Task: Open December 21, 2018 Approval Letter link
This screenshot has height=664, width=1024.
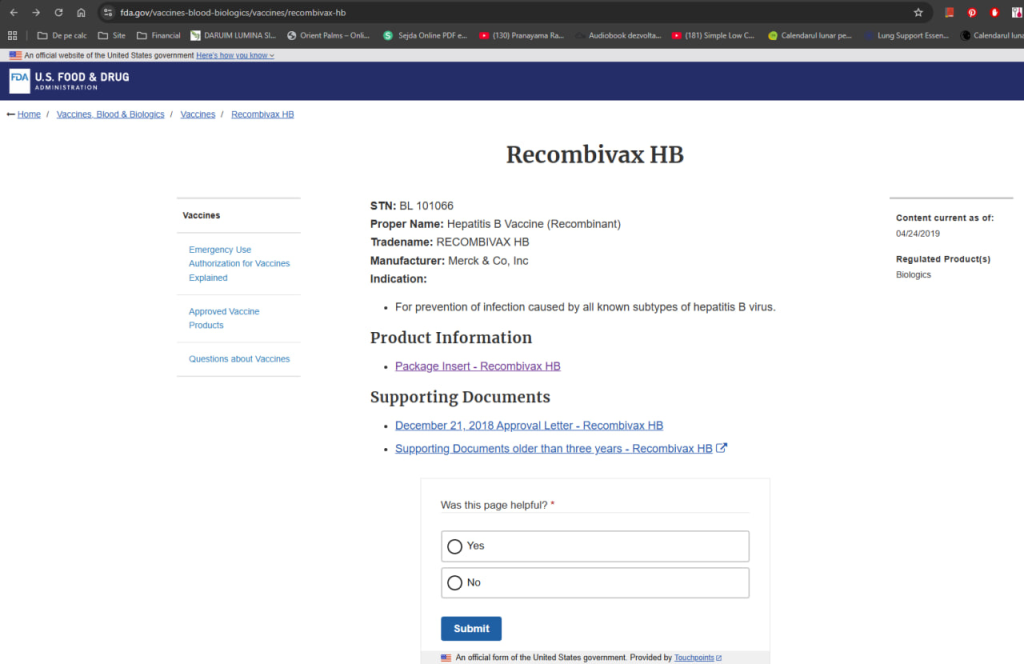Action: 528,425
